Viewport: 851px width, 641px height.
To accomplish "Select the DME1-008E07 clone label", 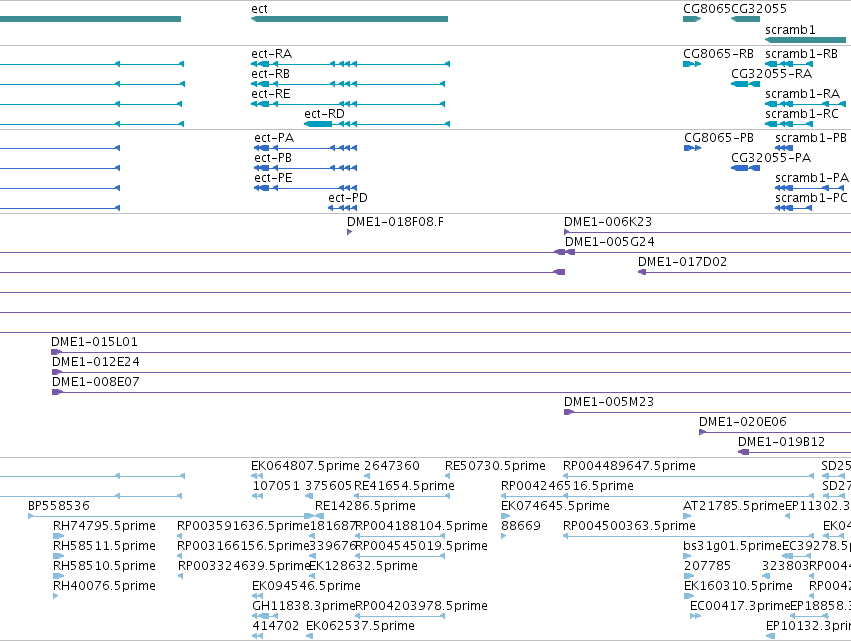I will click(96, 382).
